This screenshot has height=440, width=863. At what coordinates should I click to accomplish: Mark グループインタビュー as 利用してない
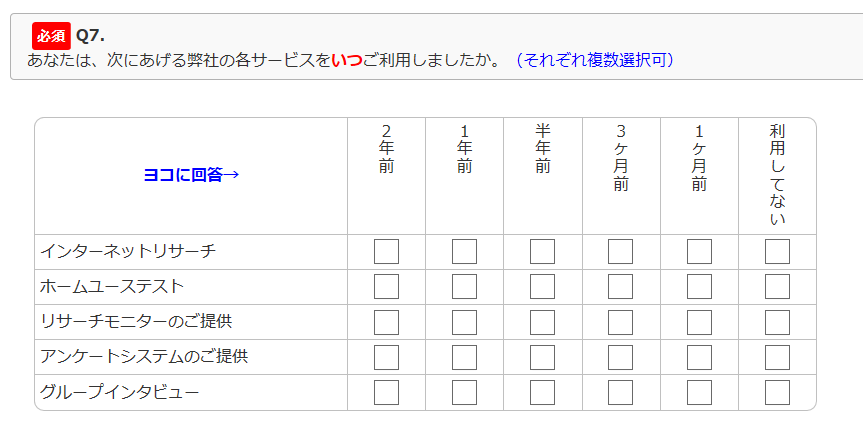[x=777, y=392]
